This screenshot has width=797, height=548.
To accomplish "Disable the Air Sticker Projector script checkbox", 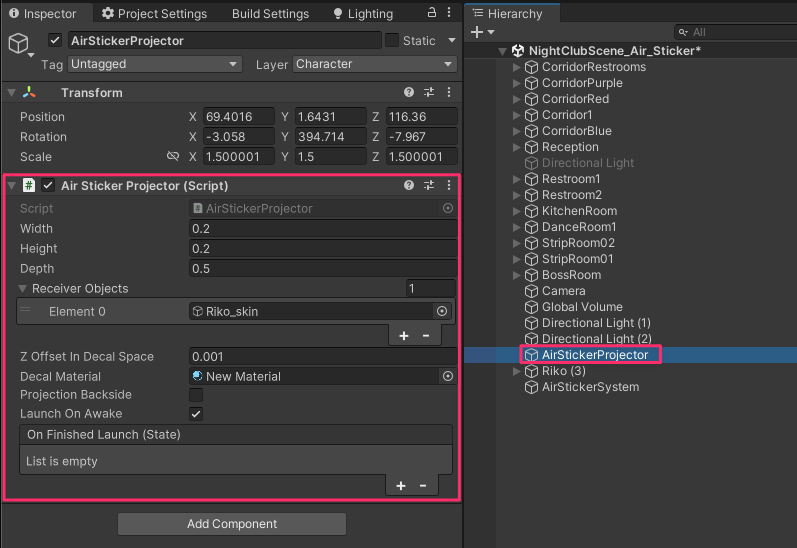I will pos(48,185).
